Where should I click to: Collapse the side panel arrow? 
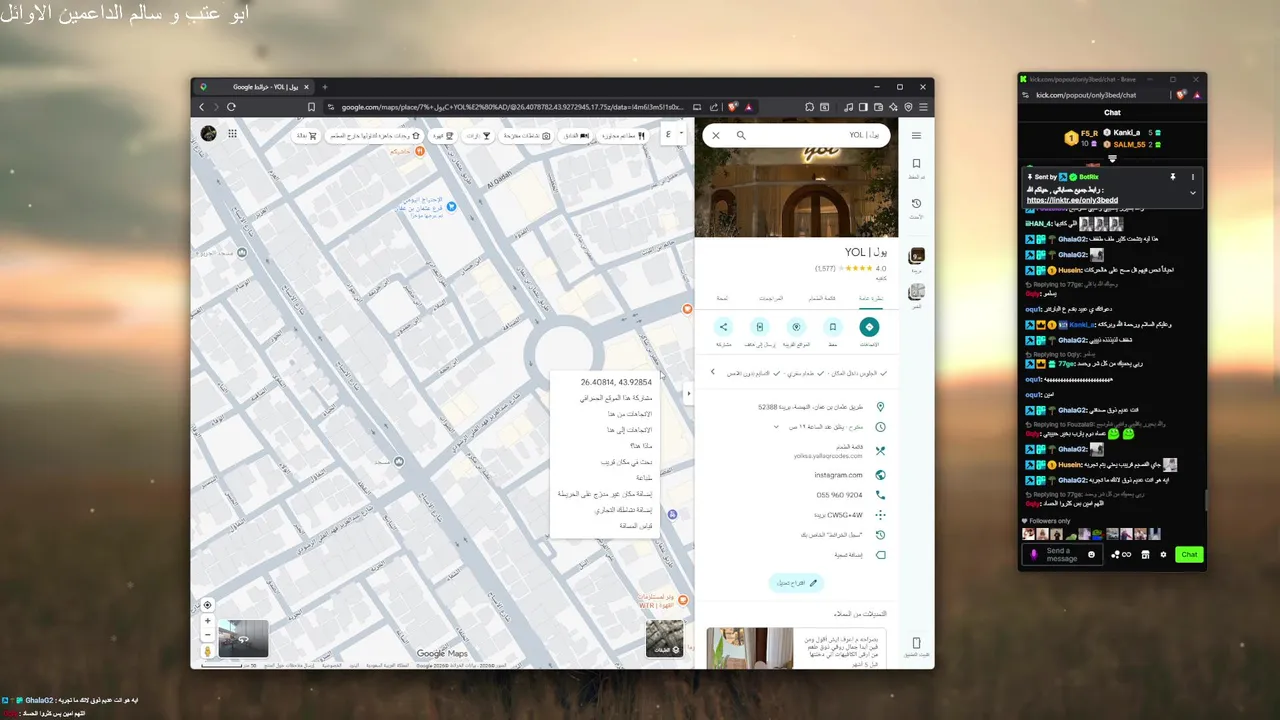point(689,394)
